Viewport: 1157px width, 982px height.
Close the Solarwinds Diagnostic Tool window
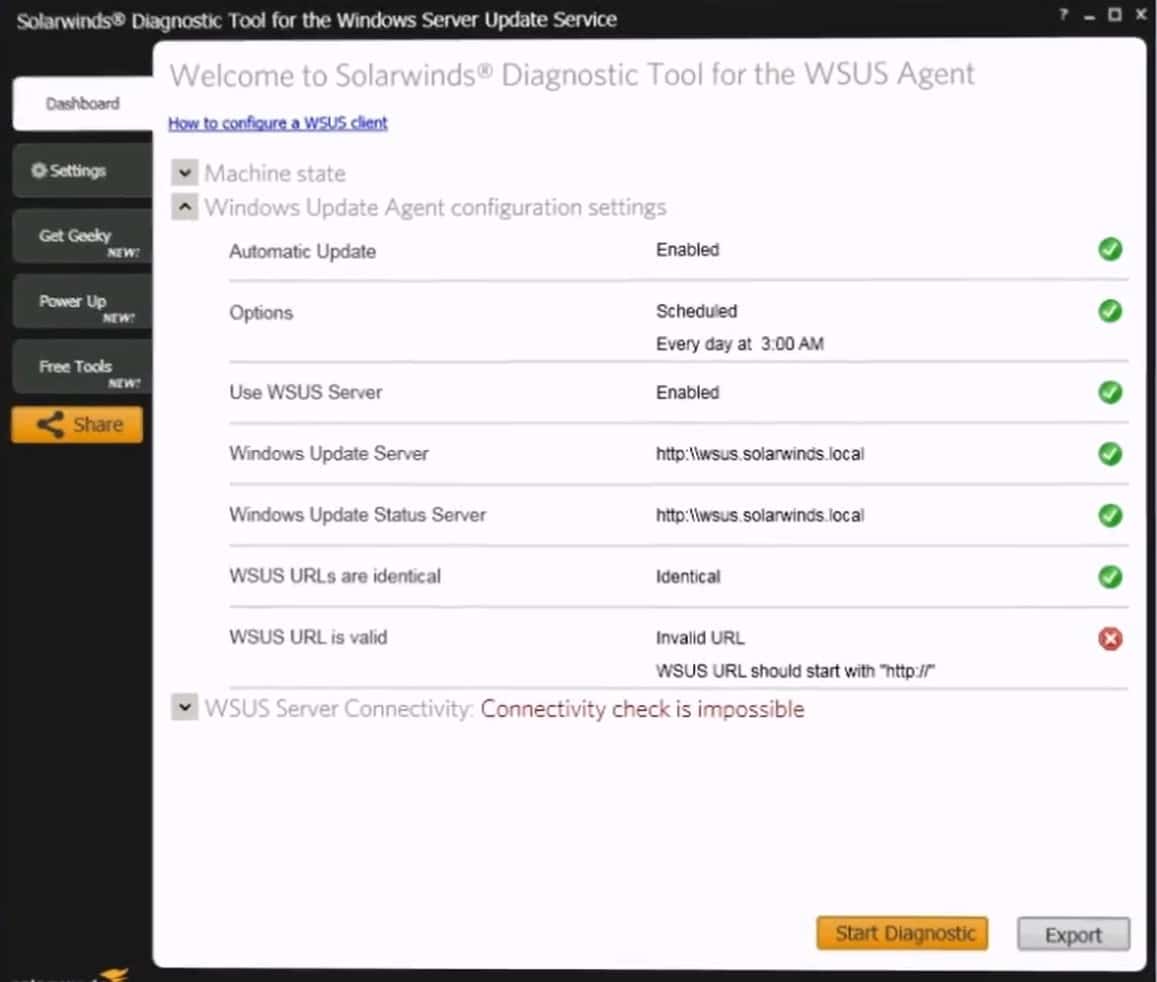pyautogui.click(x=1141, y=14)
